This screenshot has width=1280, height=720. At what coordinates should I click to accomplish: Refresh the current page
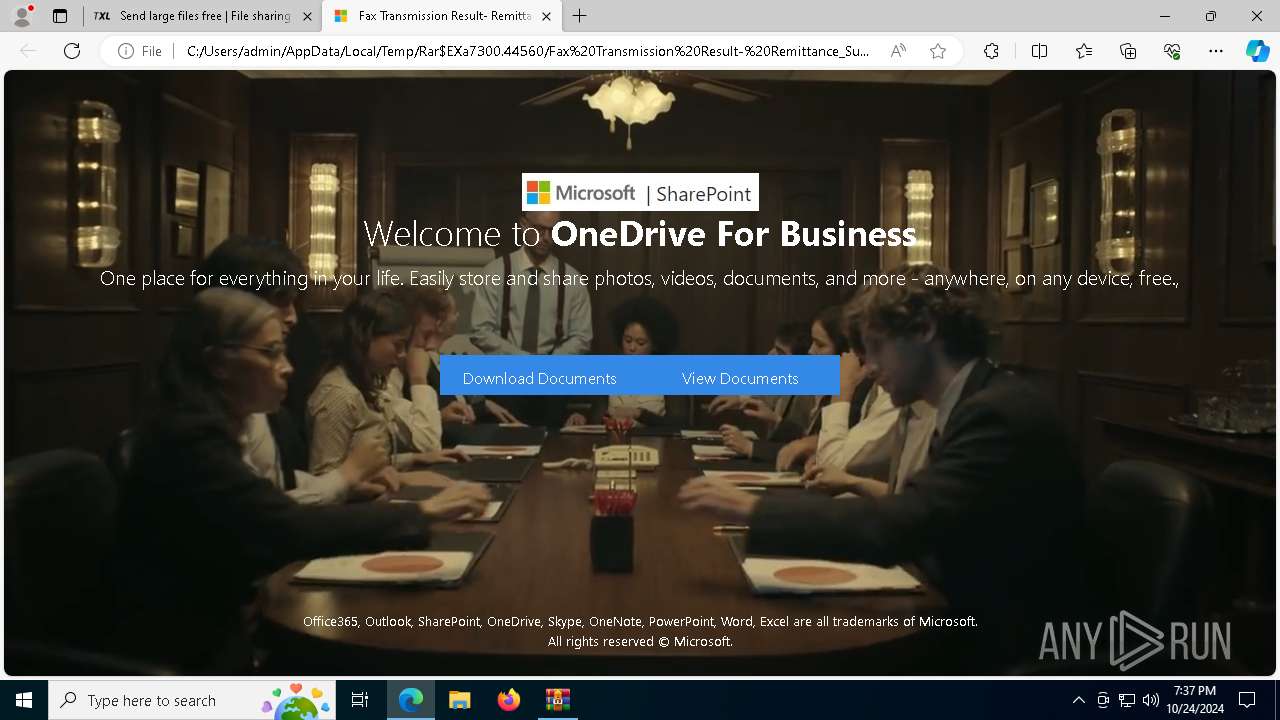[72, 51]
